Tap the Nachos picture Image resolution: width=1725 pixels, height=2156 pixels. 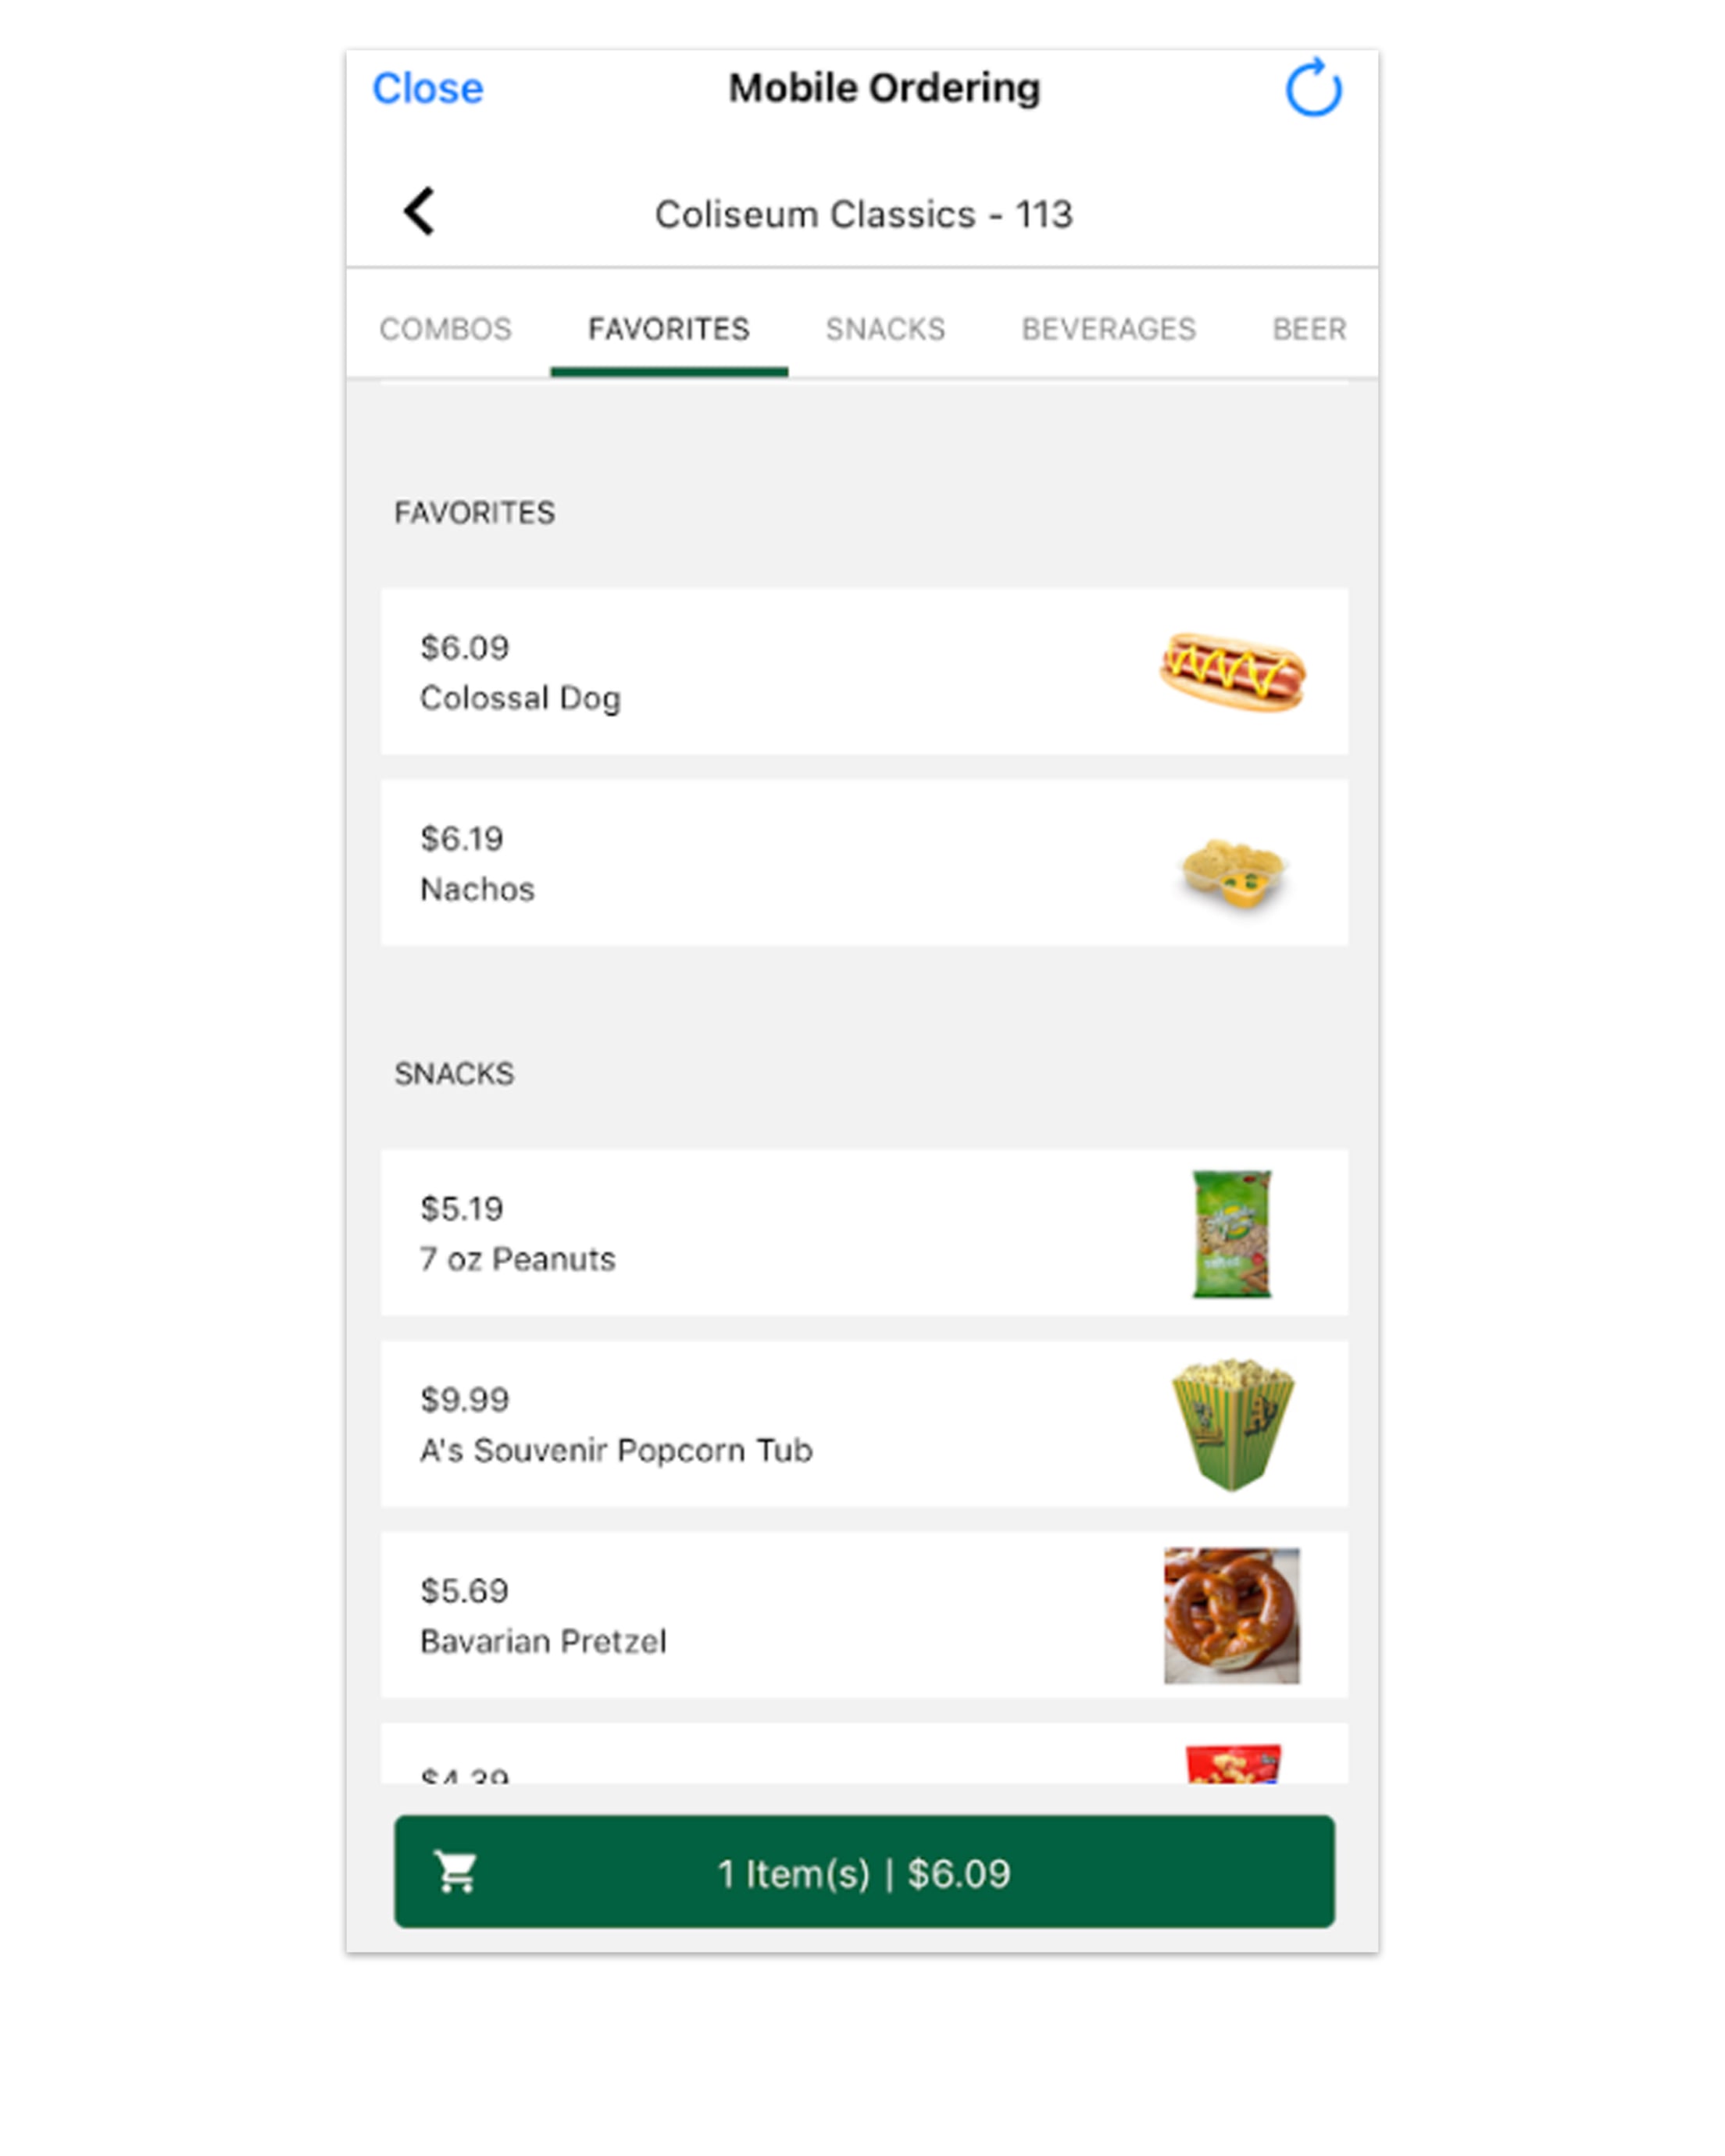(1233, 871)
